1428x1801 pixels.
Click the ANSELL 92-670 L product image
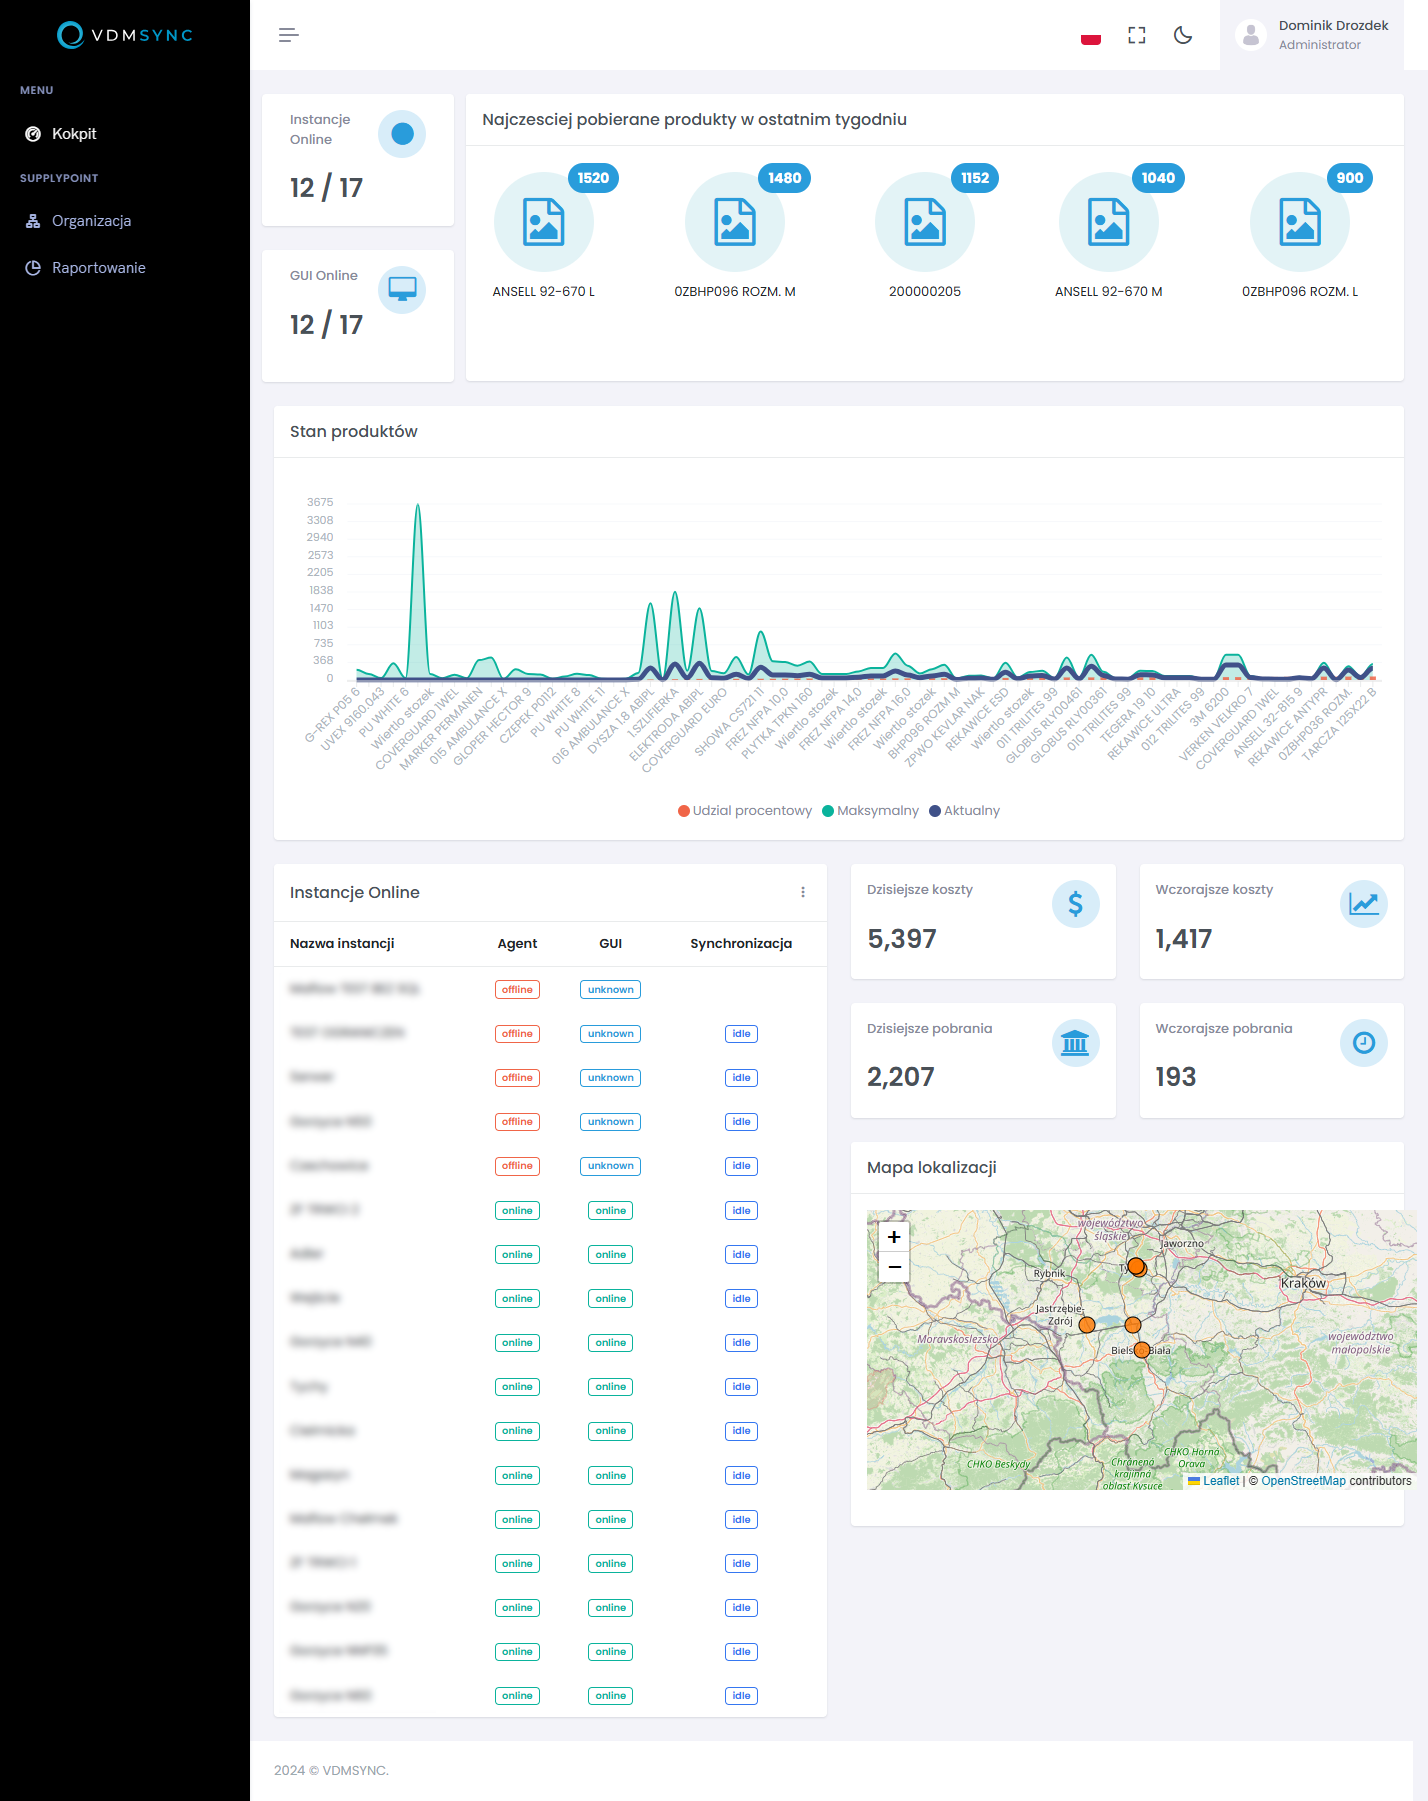click(544, 222)
